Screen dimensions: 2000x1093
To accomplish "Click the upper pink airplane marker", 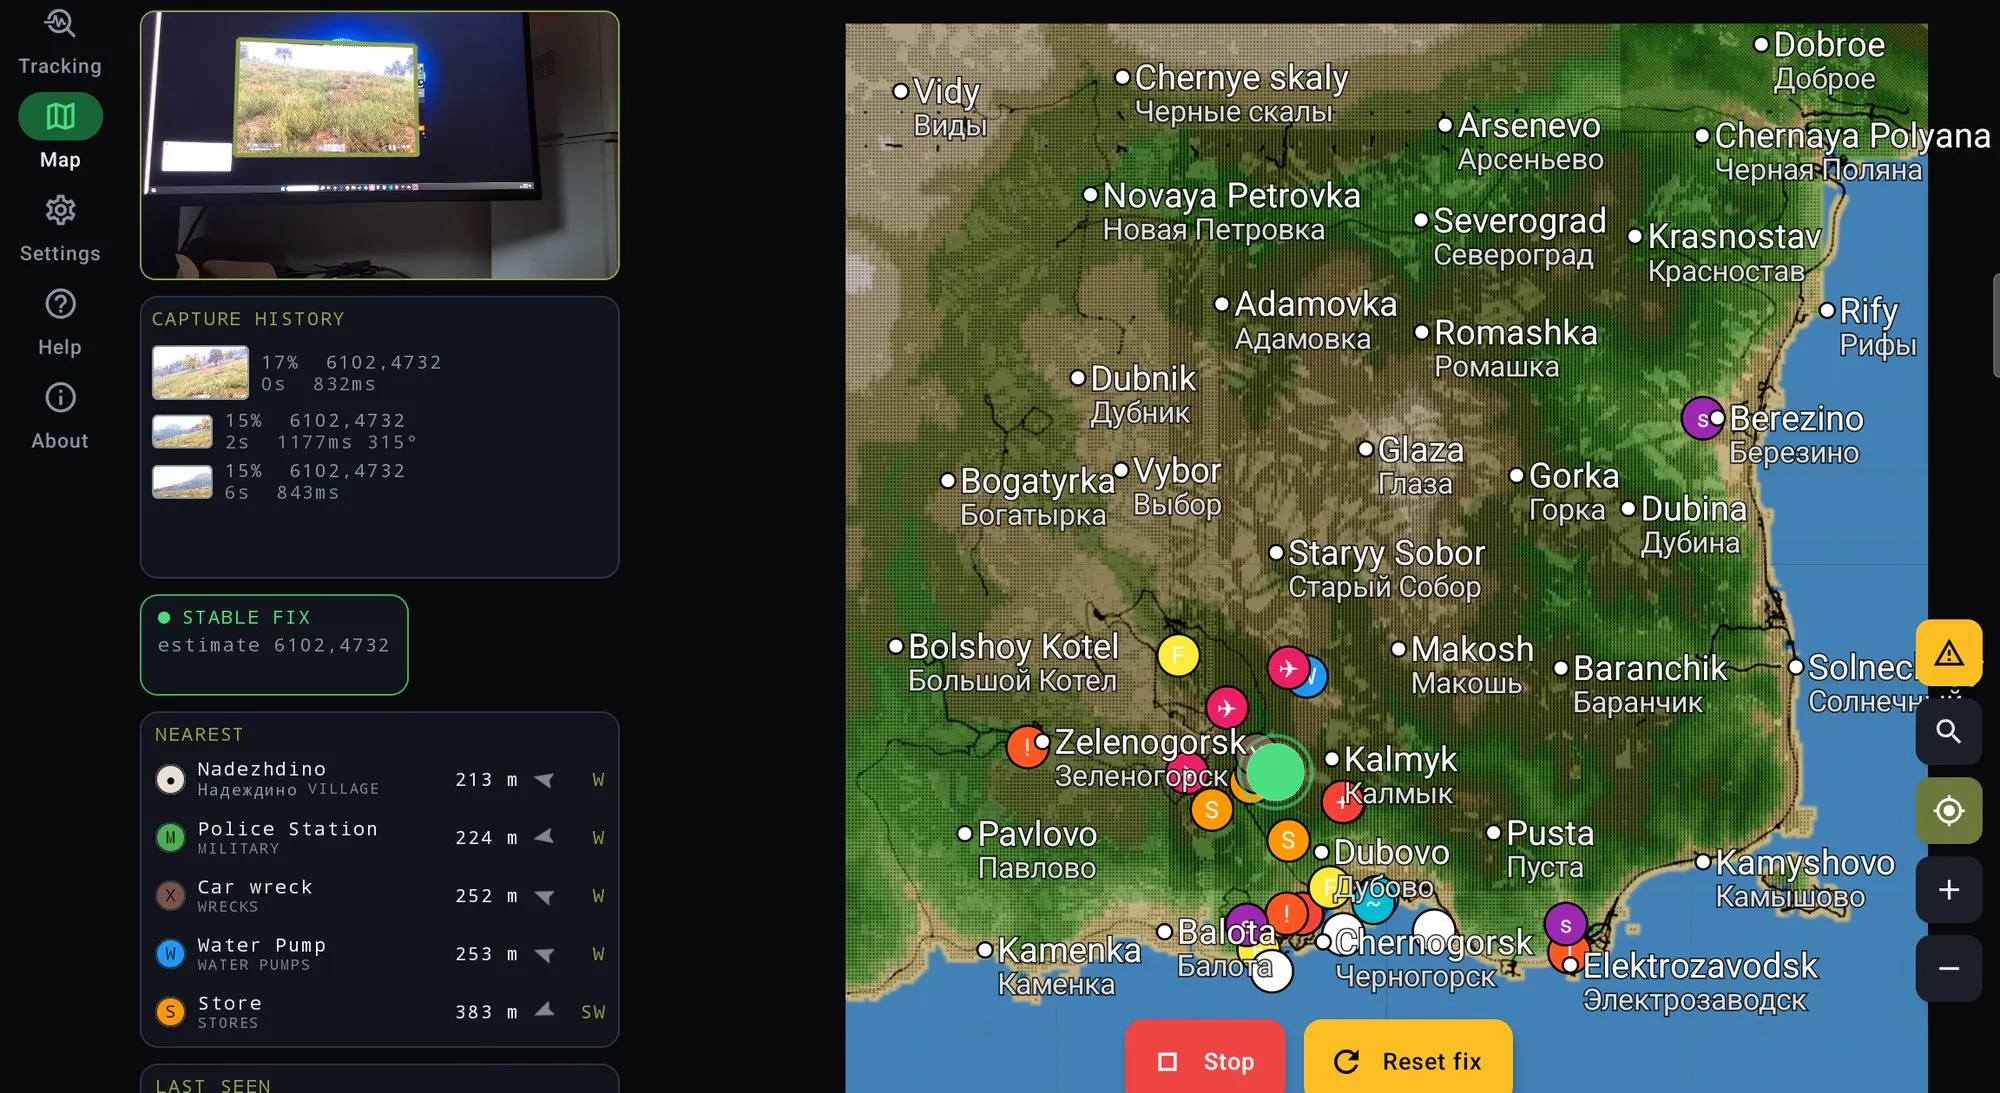I will pyautogui.click(x=1288, y=667).
